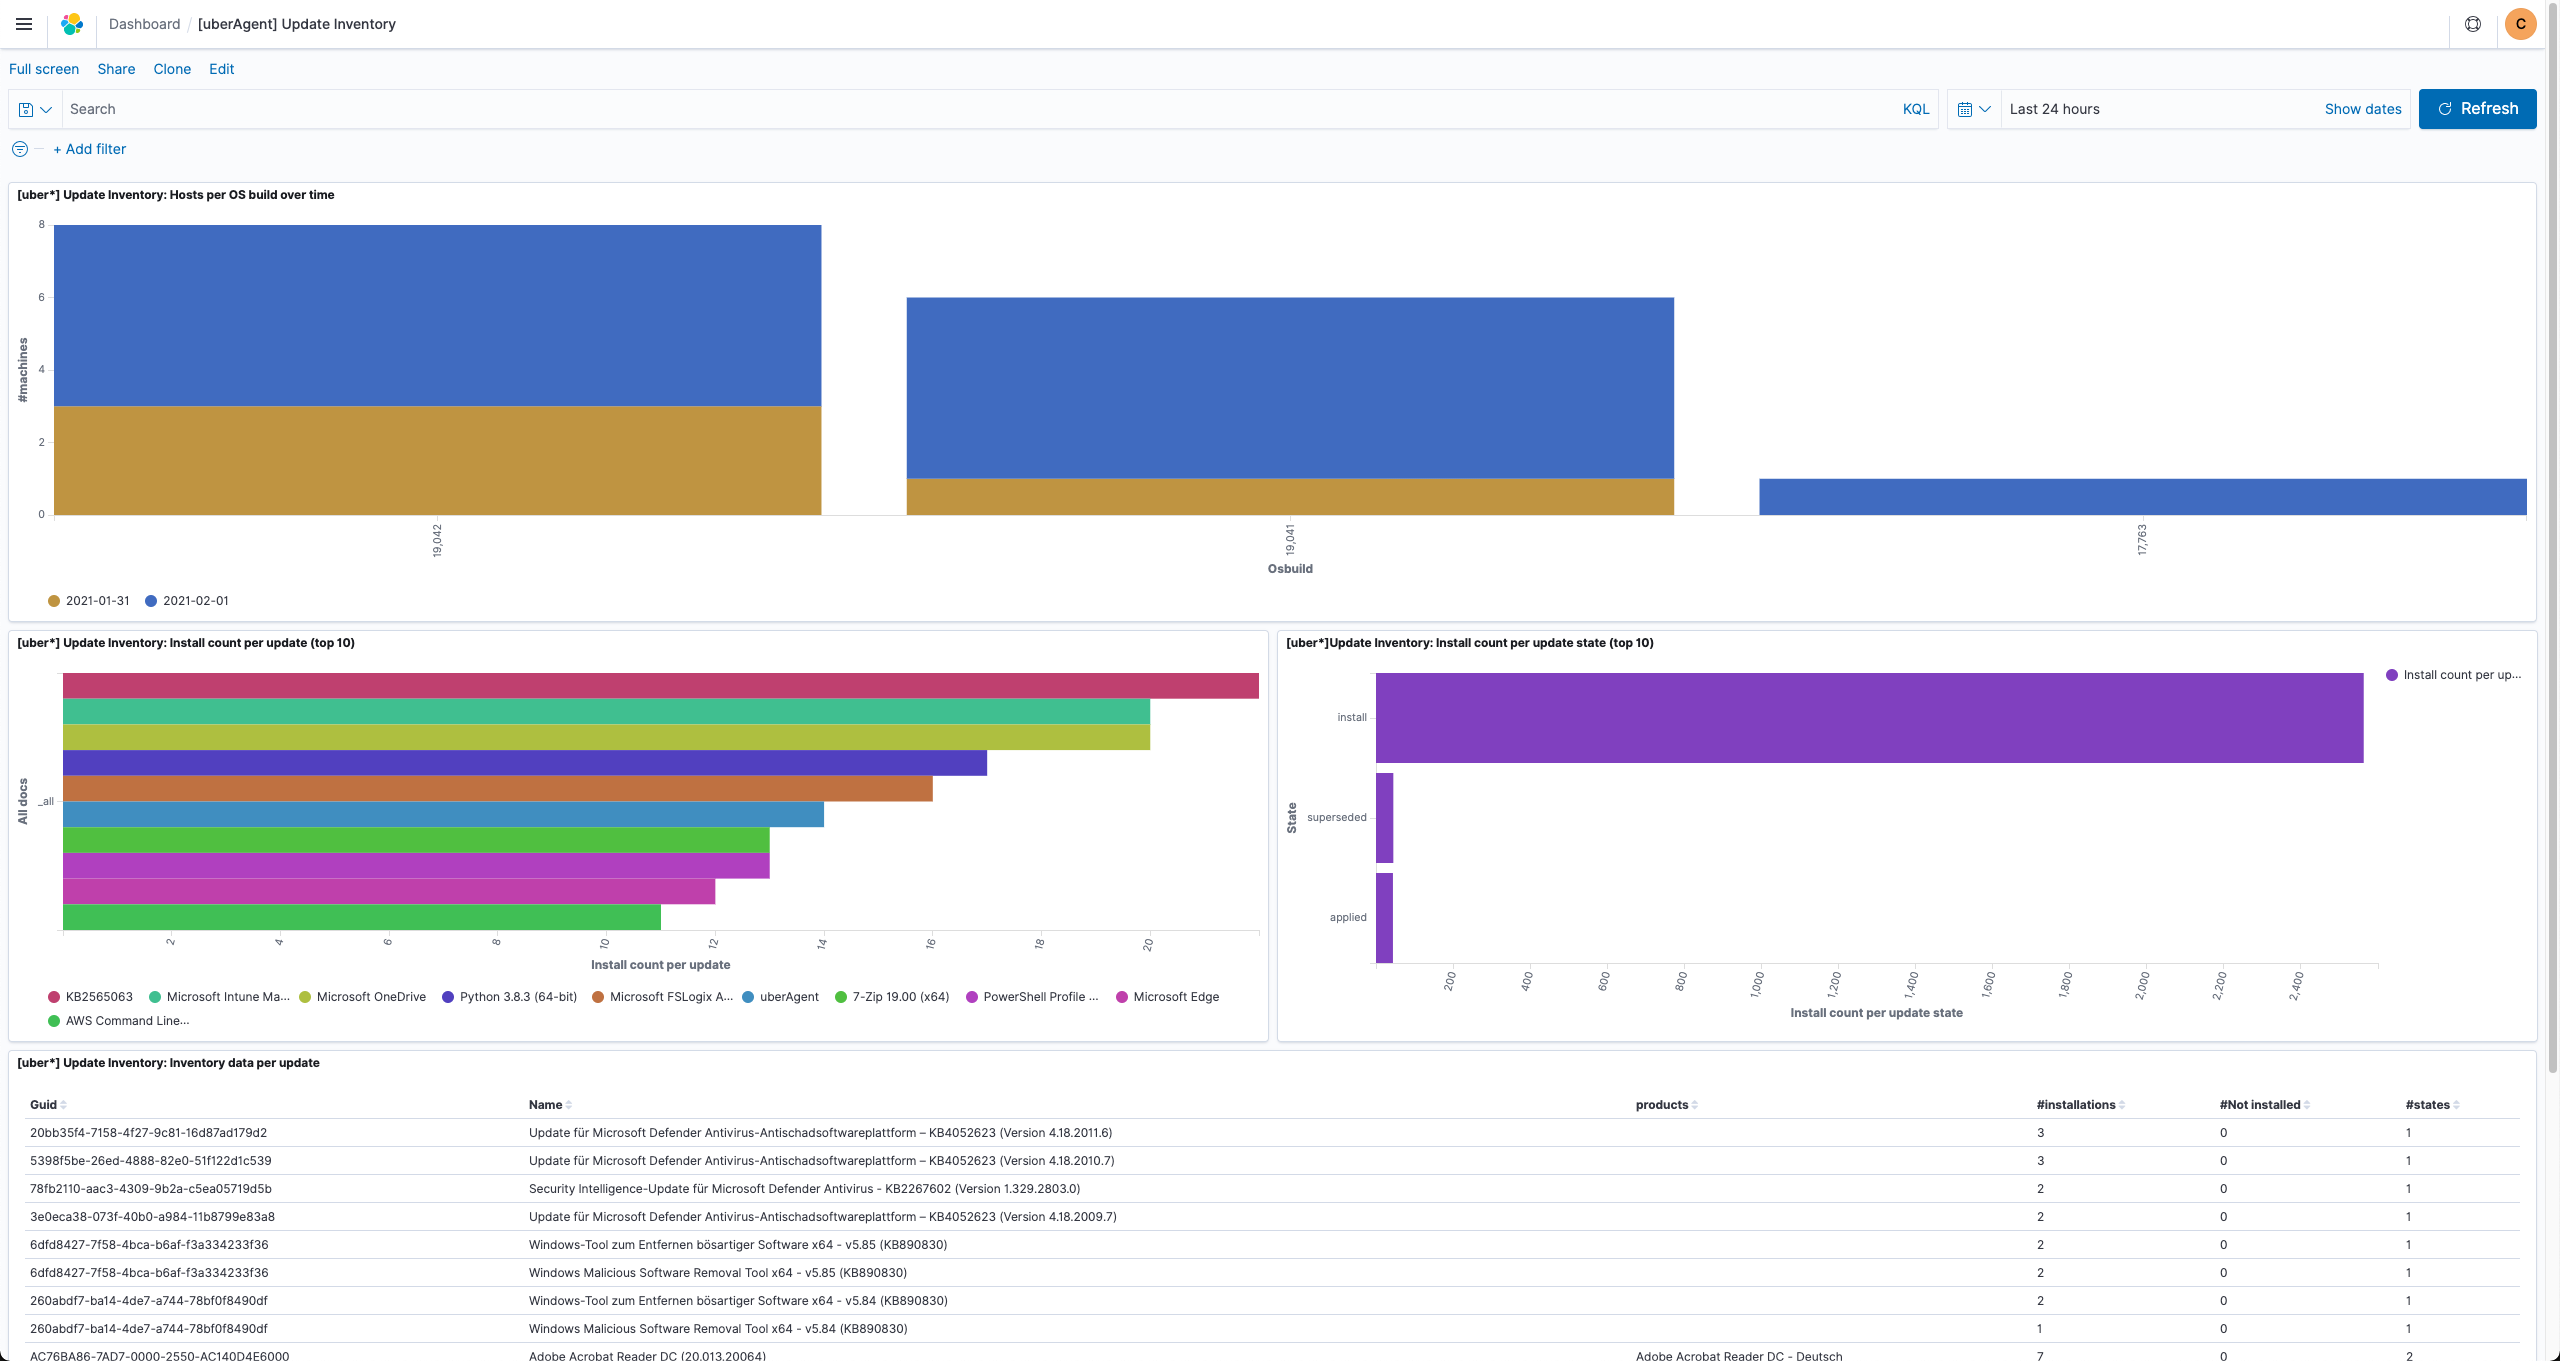This screenshot has height=1361, width=2560.
Task: Open the calendar quick date menu
Action: tap(1974, 109)
